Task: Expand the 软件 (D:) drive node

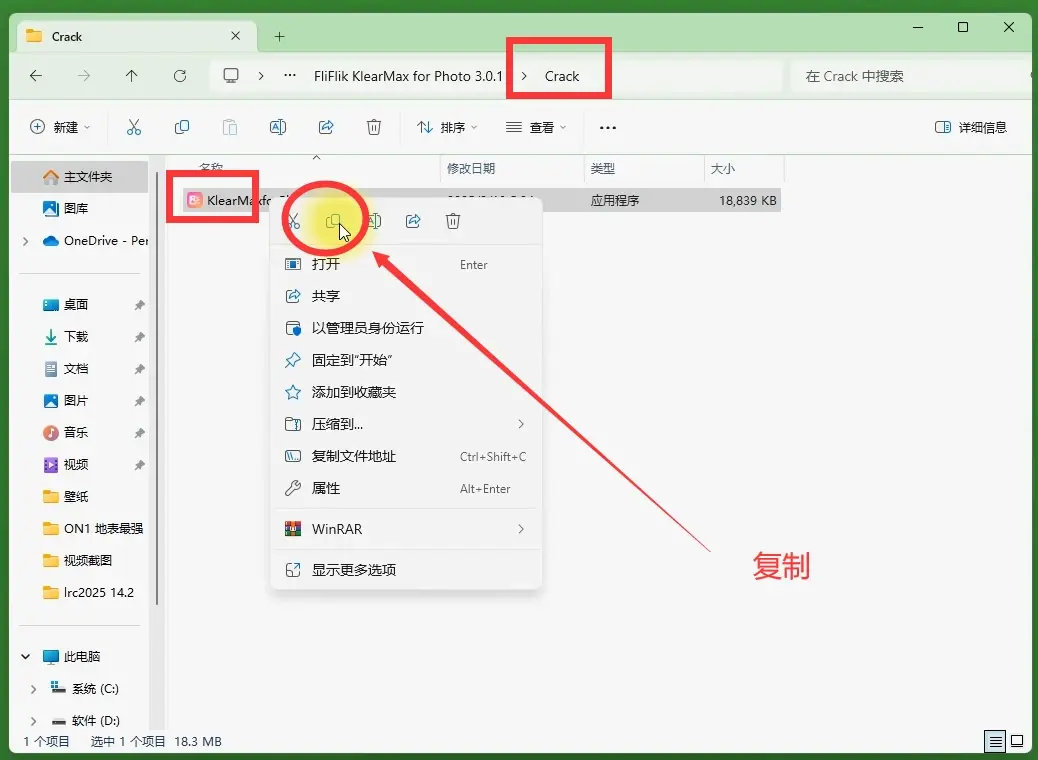Action: pos(33,721)
